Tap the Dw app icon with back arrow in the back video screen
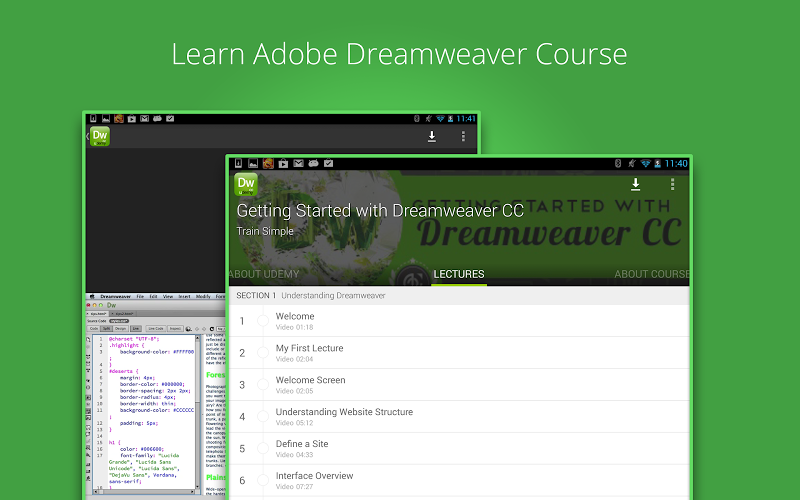Viewport: 800px width, 500px height. coord(98,136)
